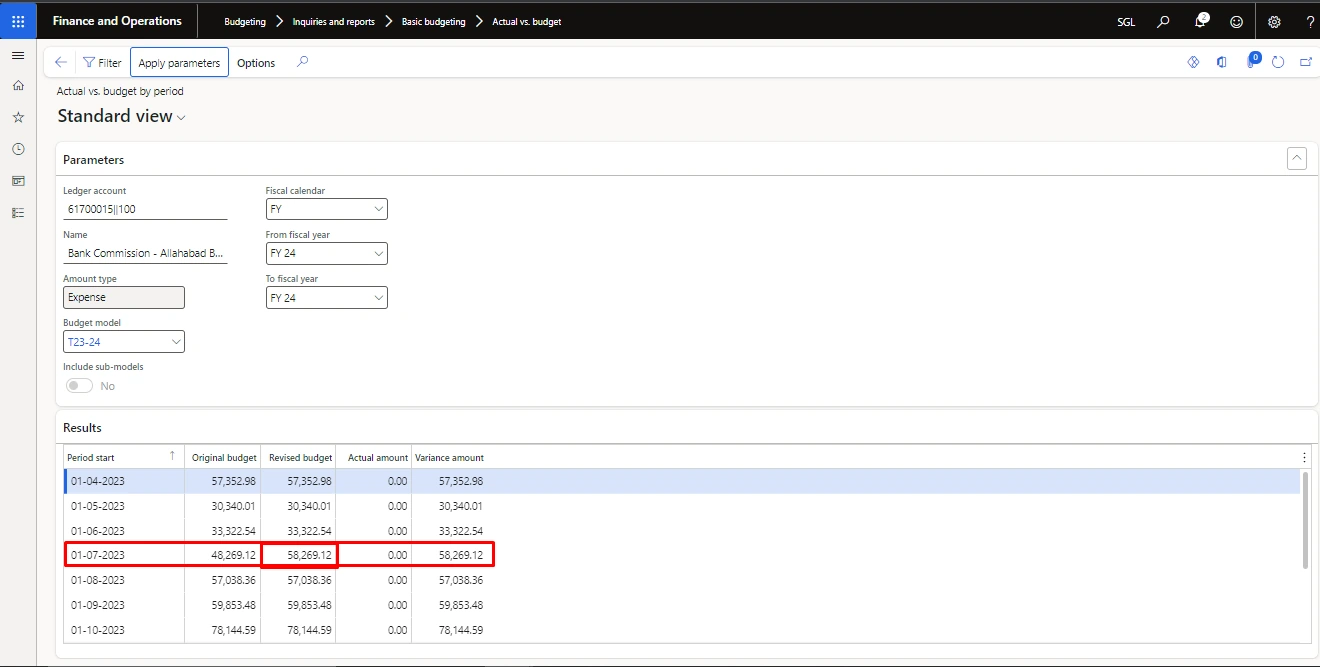
Task: Select the 01-07-2023 period row
Action: 681,555
